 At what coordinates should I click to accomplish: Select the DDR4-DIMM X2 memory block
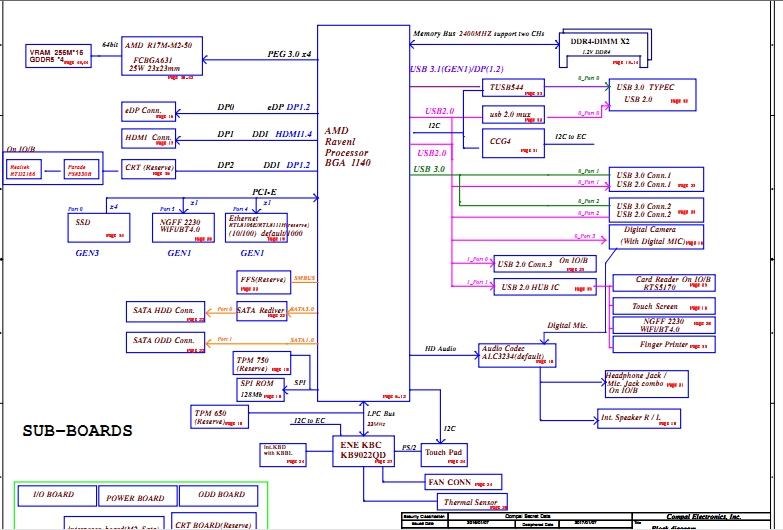(x=605, y=48)
